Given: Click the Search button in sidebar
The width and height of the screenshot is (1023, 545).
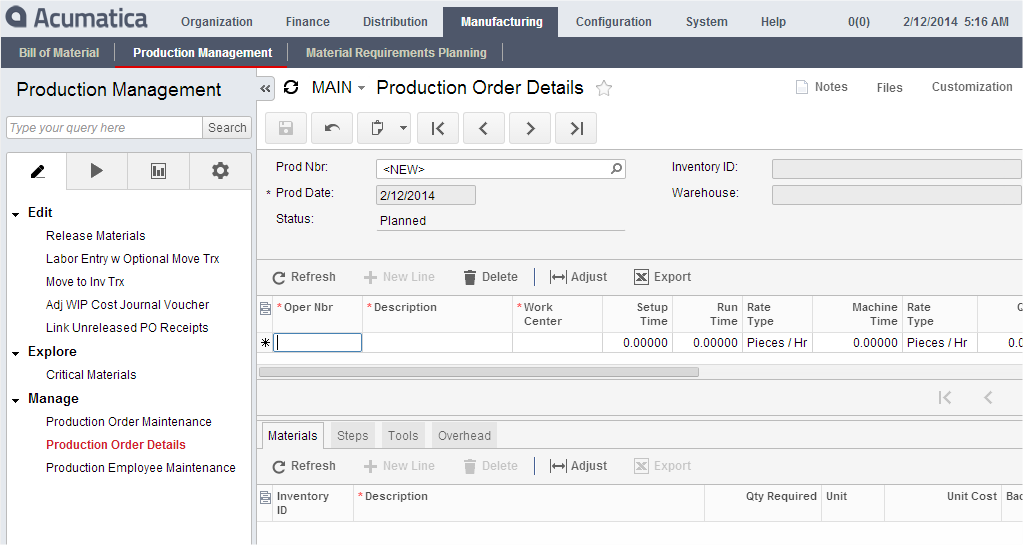Looking at the screenshot, I should point(227,128).
